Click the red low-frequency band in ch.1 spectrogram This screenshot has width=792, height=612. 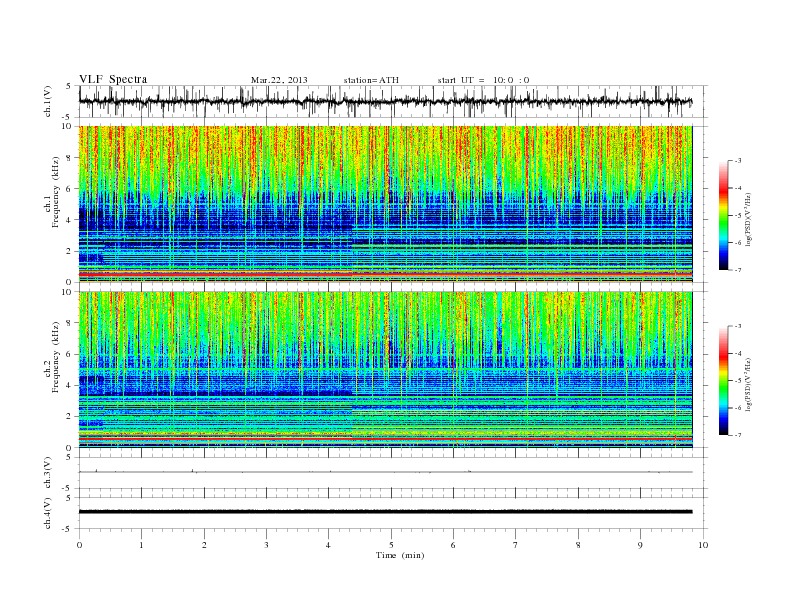click(385, 274)
